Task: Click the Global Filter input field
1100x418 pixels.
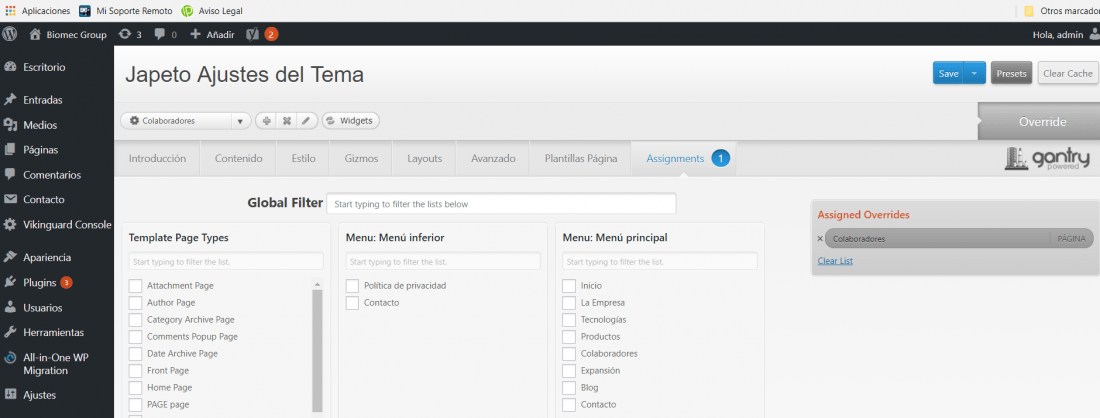Action: click(501, 203)
